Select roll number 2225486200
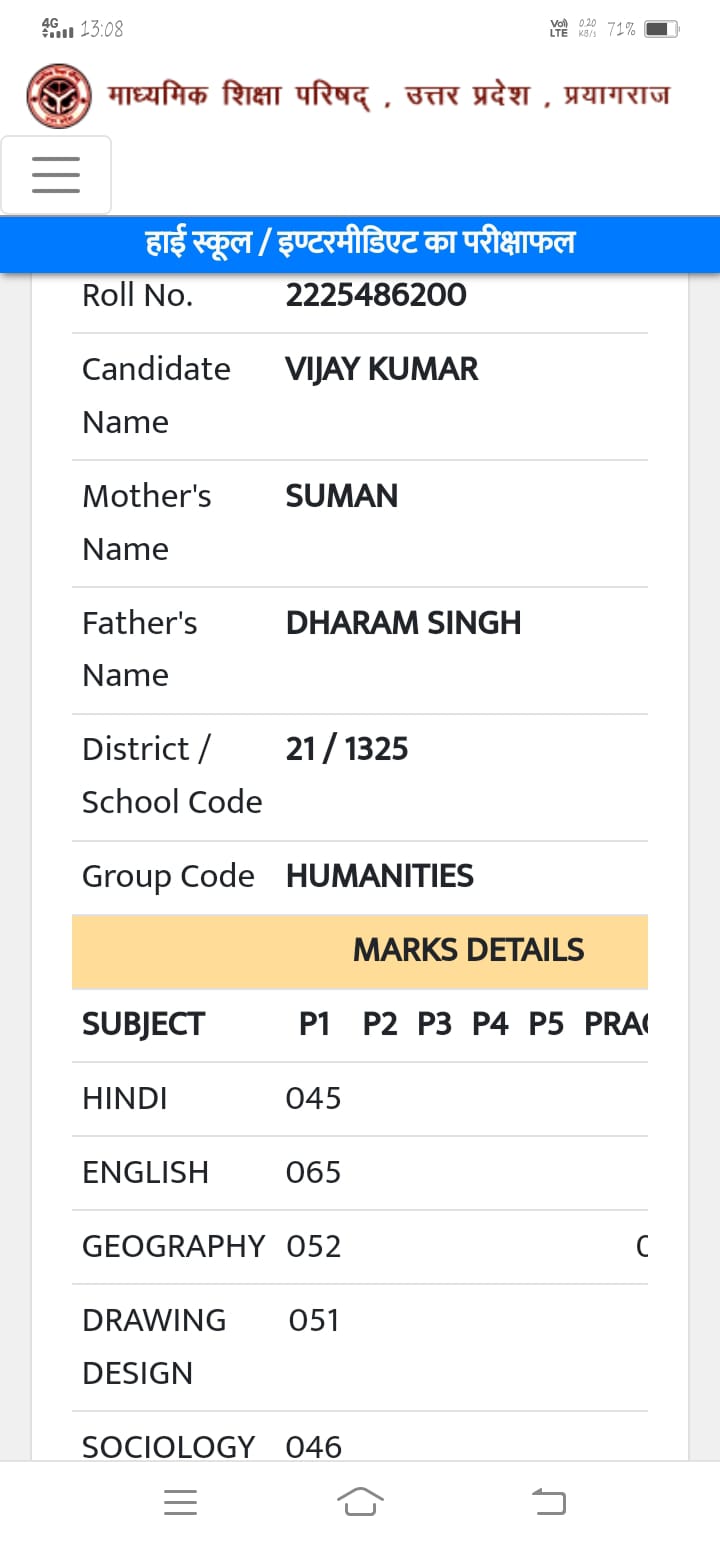Screen dimensions: 720x1544 point(376,295)
